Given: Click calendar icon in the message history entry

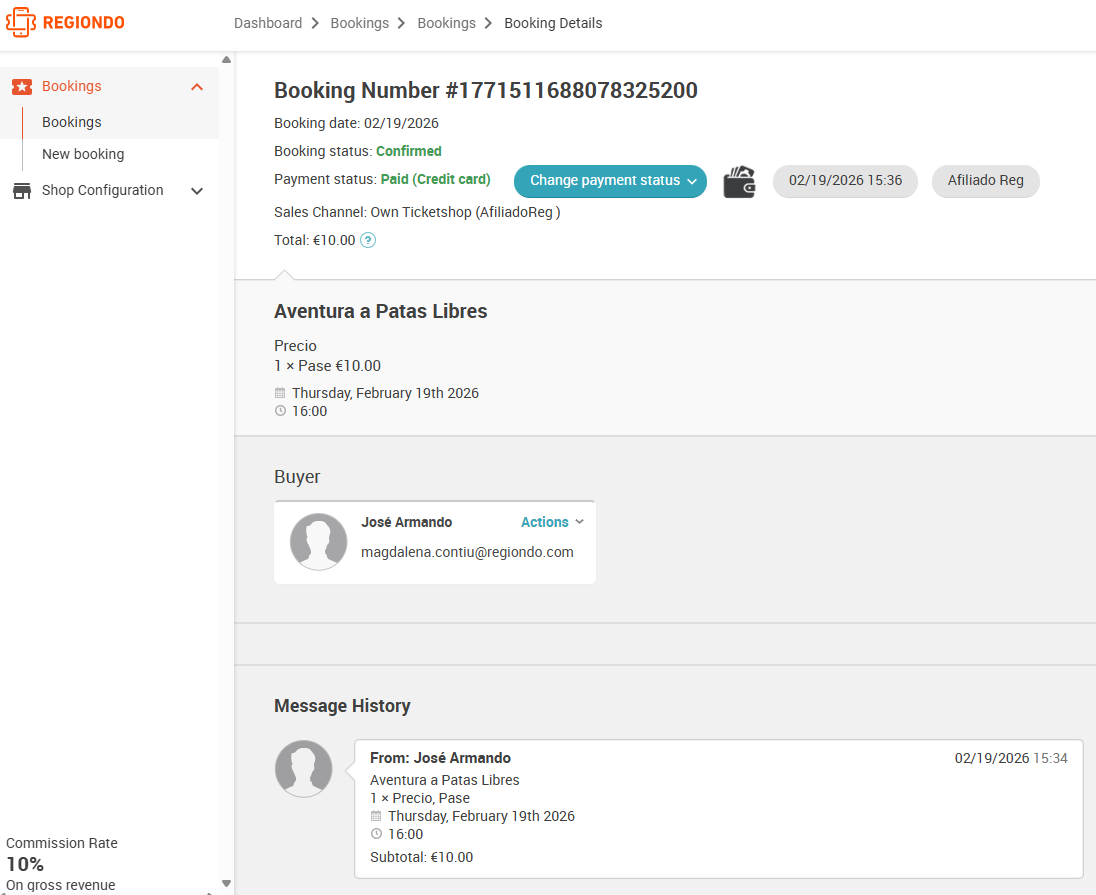Looking at the screenshot, I should (x=376, y=816).
